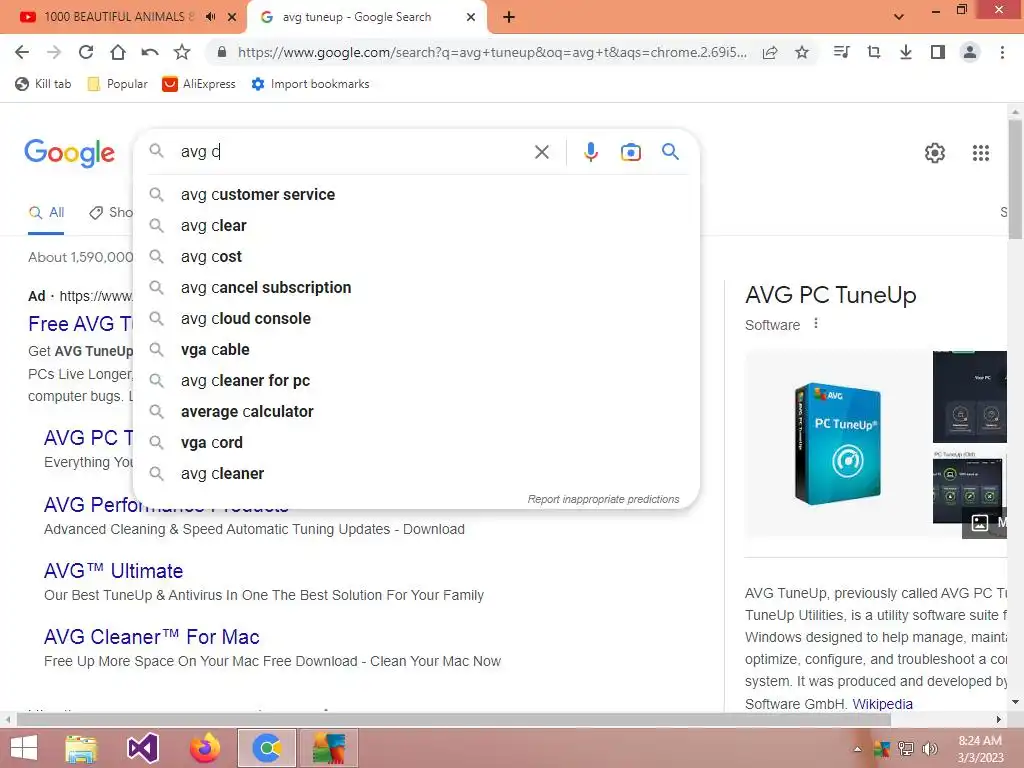Image resolution: width=1024 pixels, height=768 pixels.
Task: Show hidden system tray icons
Action: click(x=857, y=749)
